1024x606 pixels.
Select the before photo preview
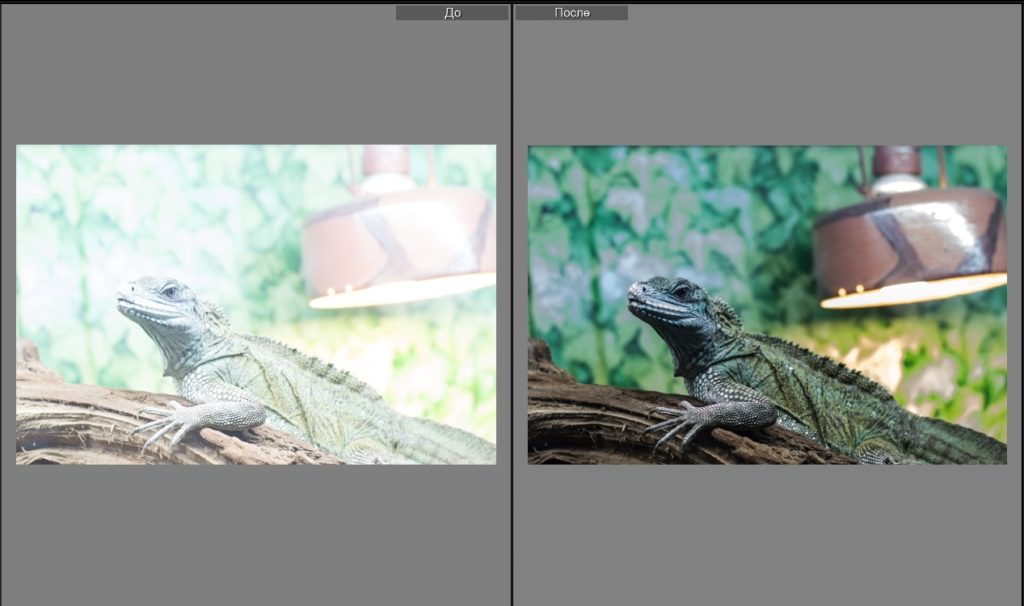256,304
